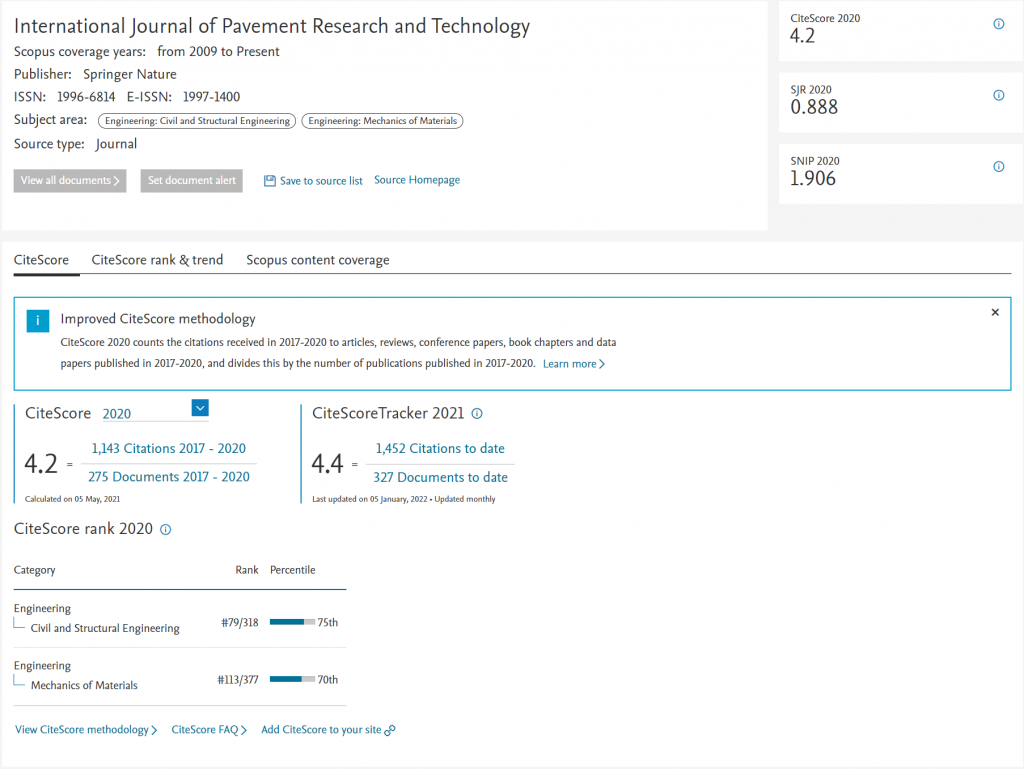The image size is (1024, 769).
Task: Click the SNIP 2020 info icon
Action: [998, 167]
